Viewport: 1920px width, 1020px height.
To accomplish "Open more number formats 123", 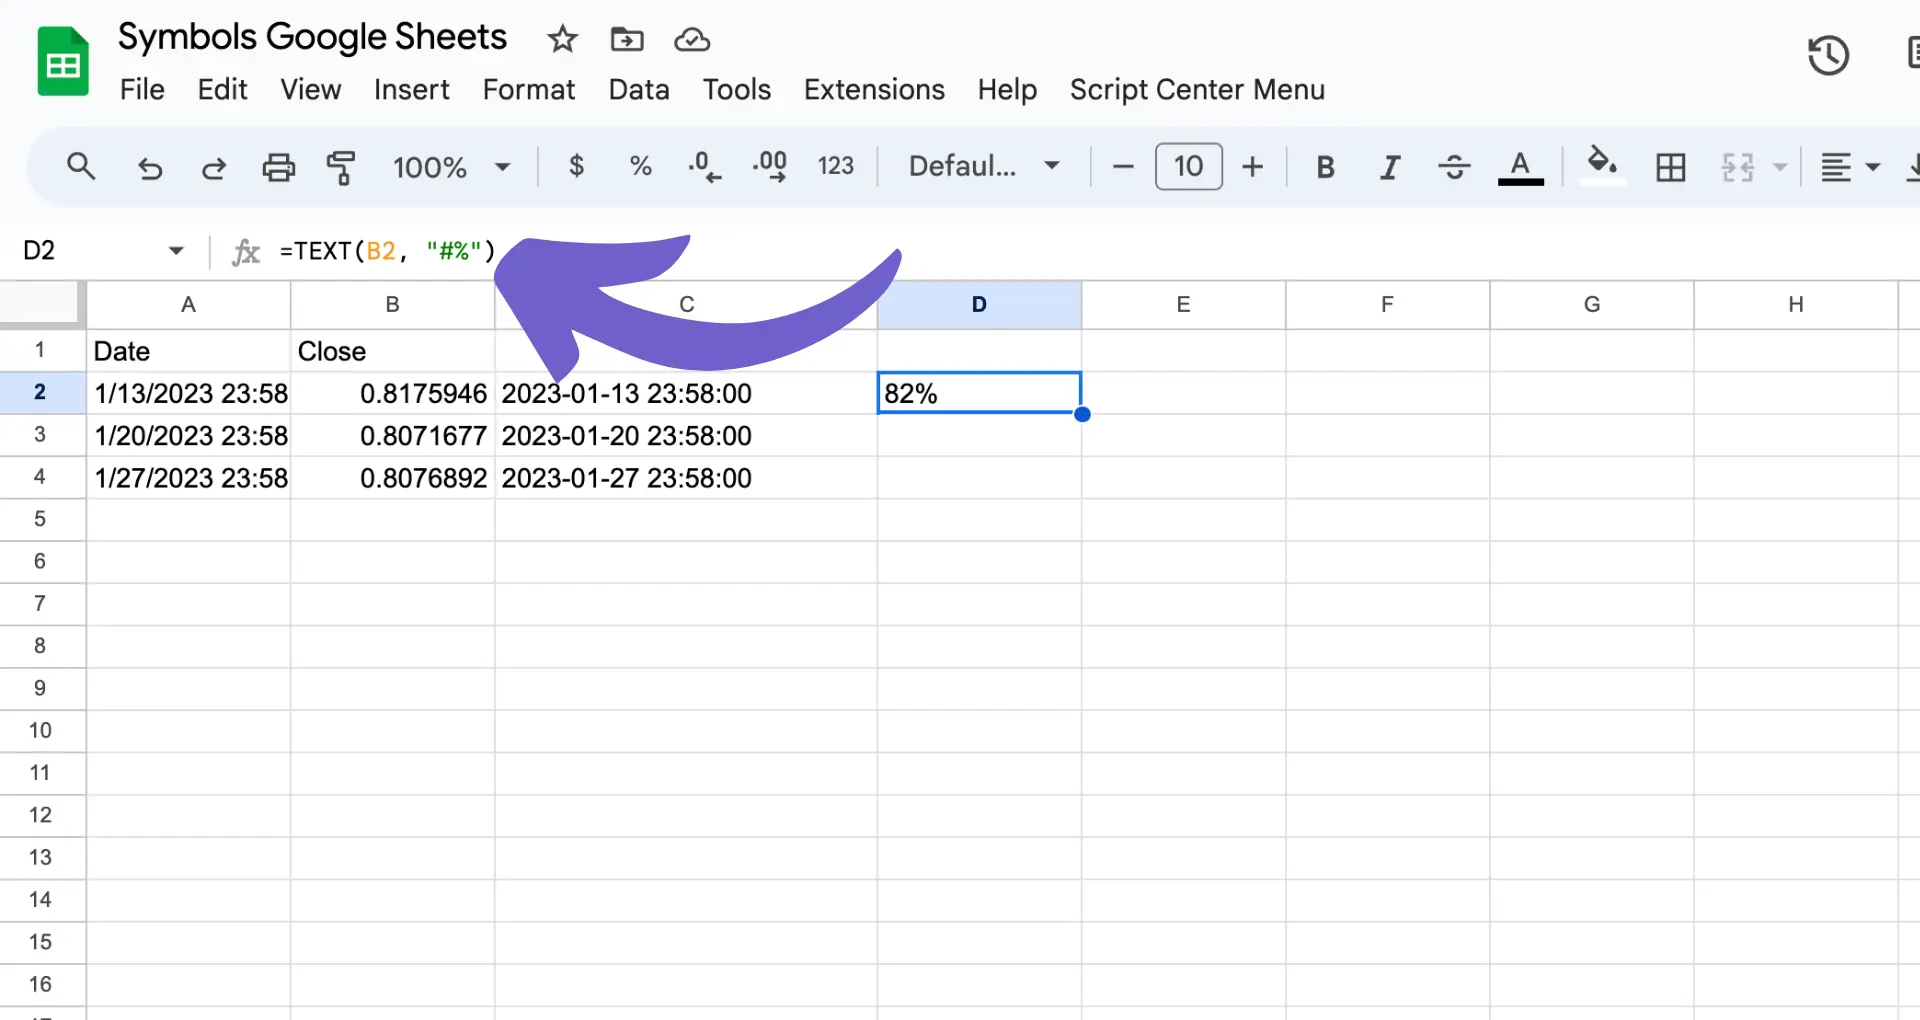I will pyautogui.click(x=836, y=166).
